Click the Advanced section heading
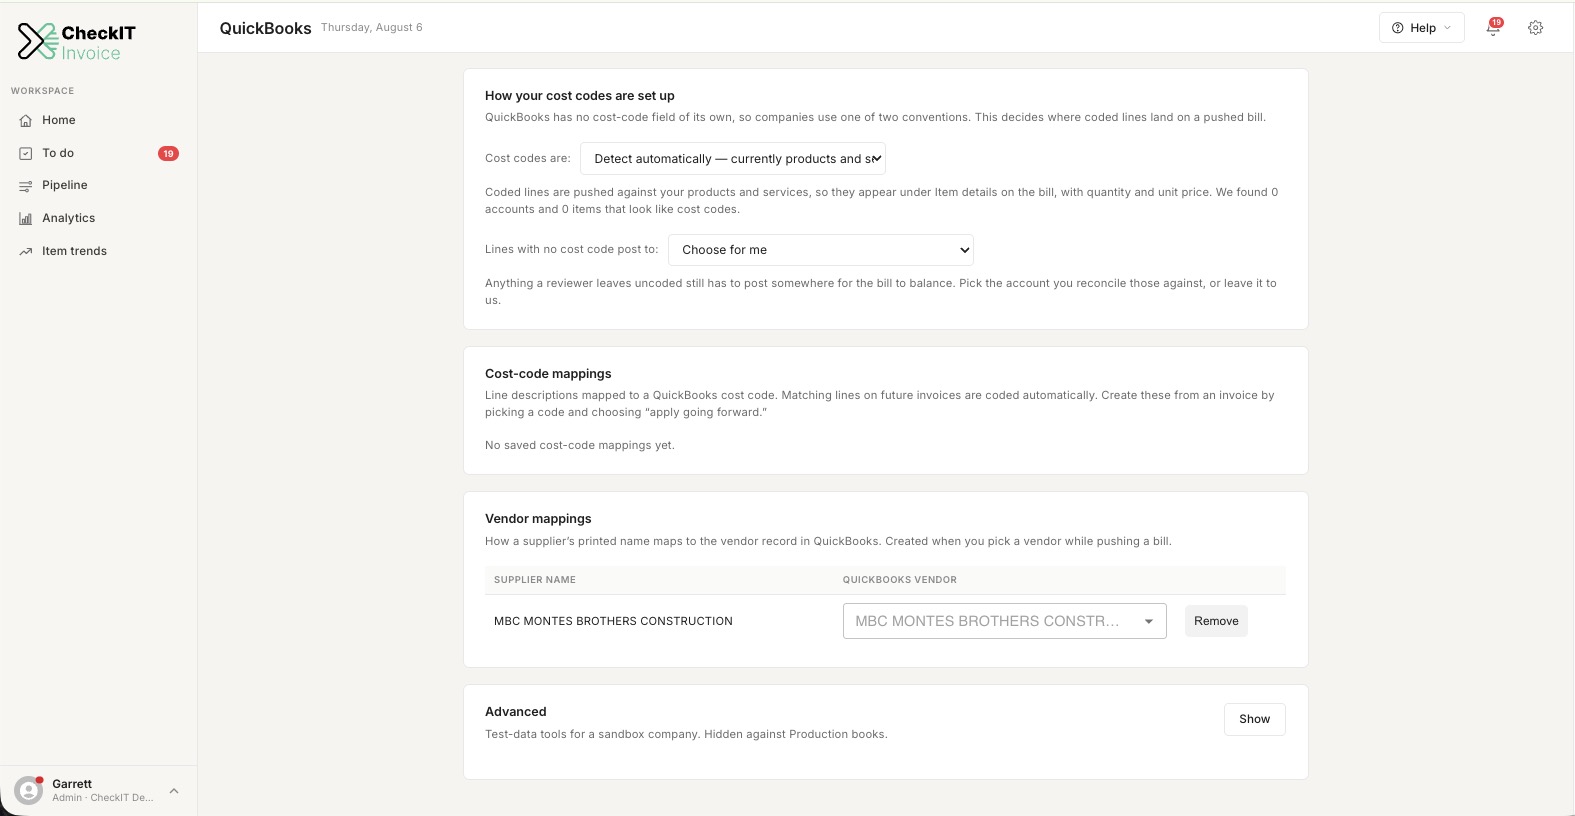The width and height of the screenshot is (1575, 816). pyautogui.click(x=516, y=712)
